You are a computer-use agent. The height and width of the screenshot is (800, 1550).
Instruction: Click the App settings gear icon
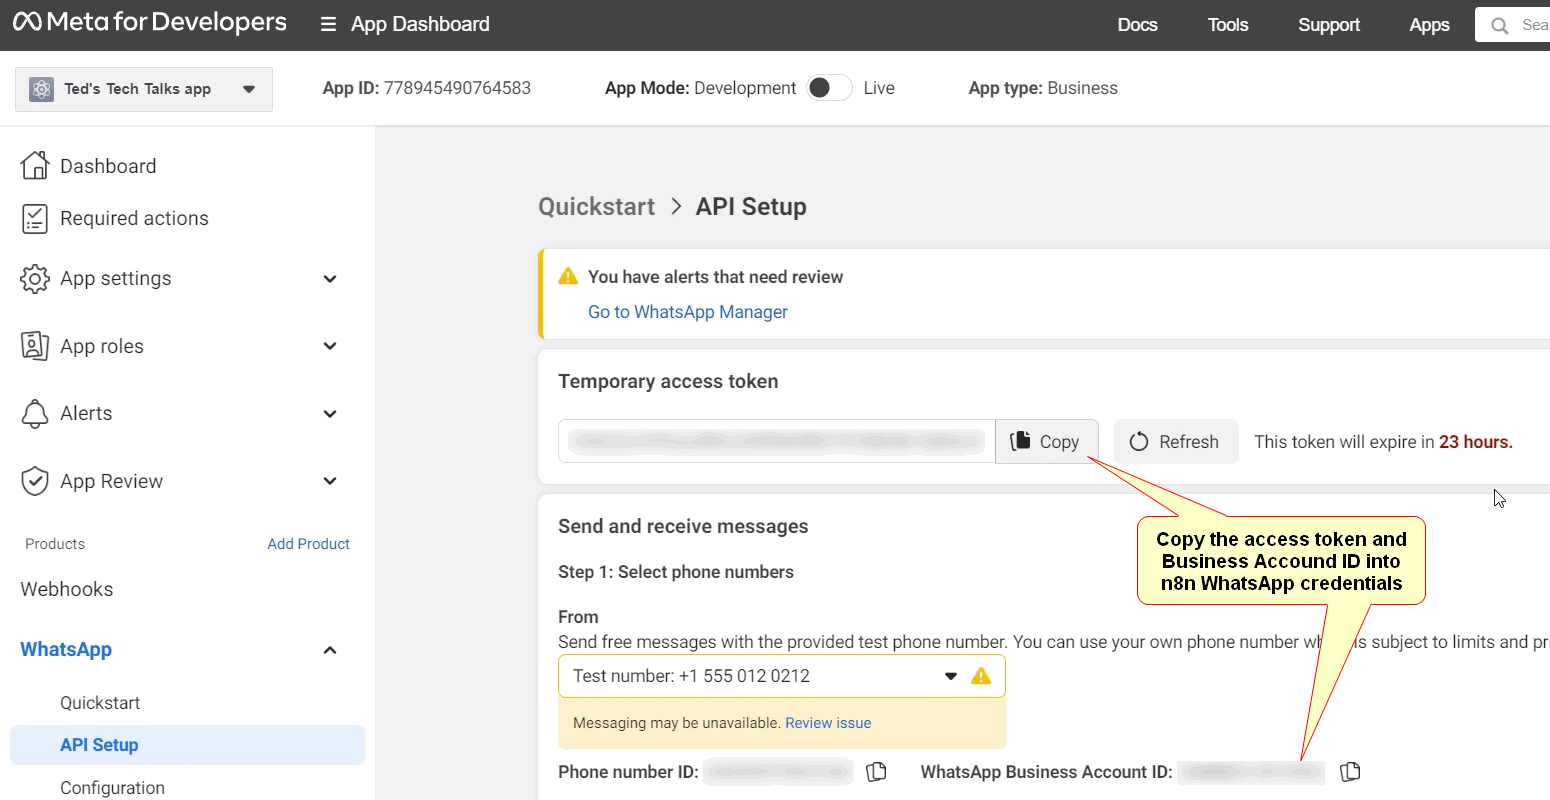coord(35,279)
